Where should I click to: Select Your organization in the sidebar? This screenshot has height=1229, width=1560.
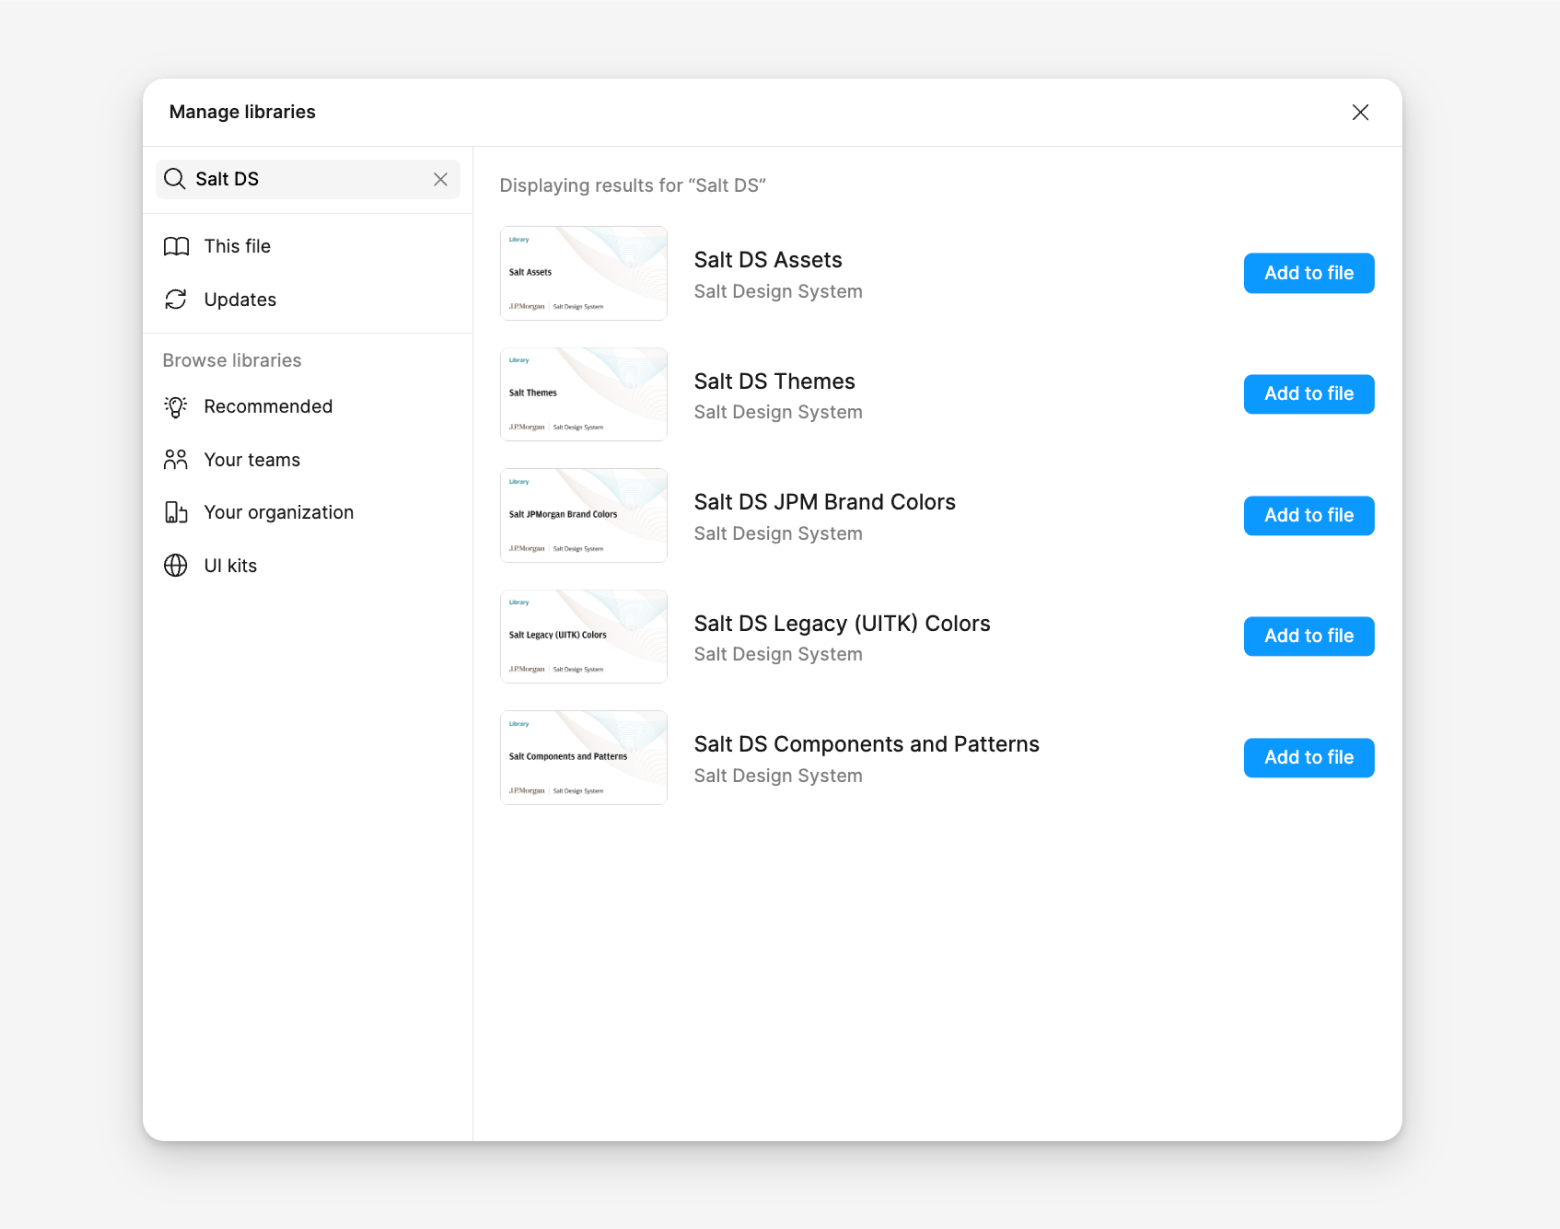pyautogui.click(x=279, y=512)
